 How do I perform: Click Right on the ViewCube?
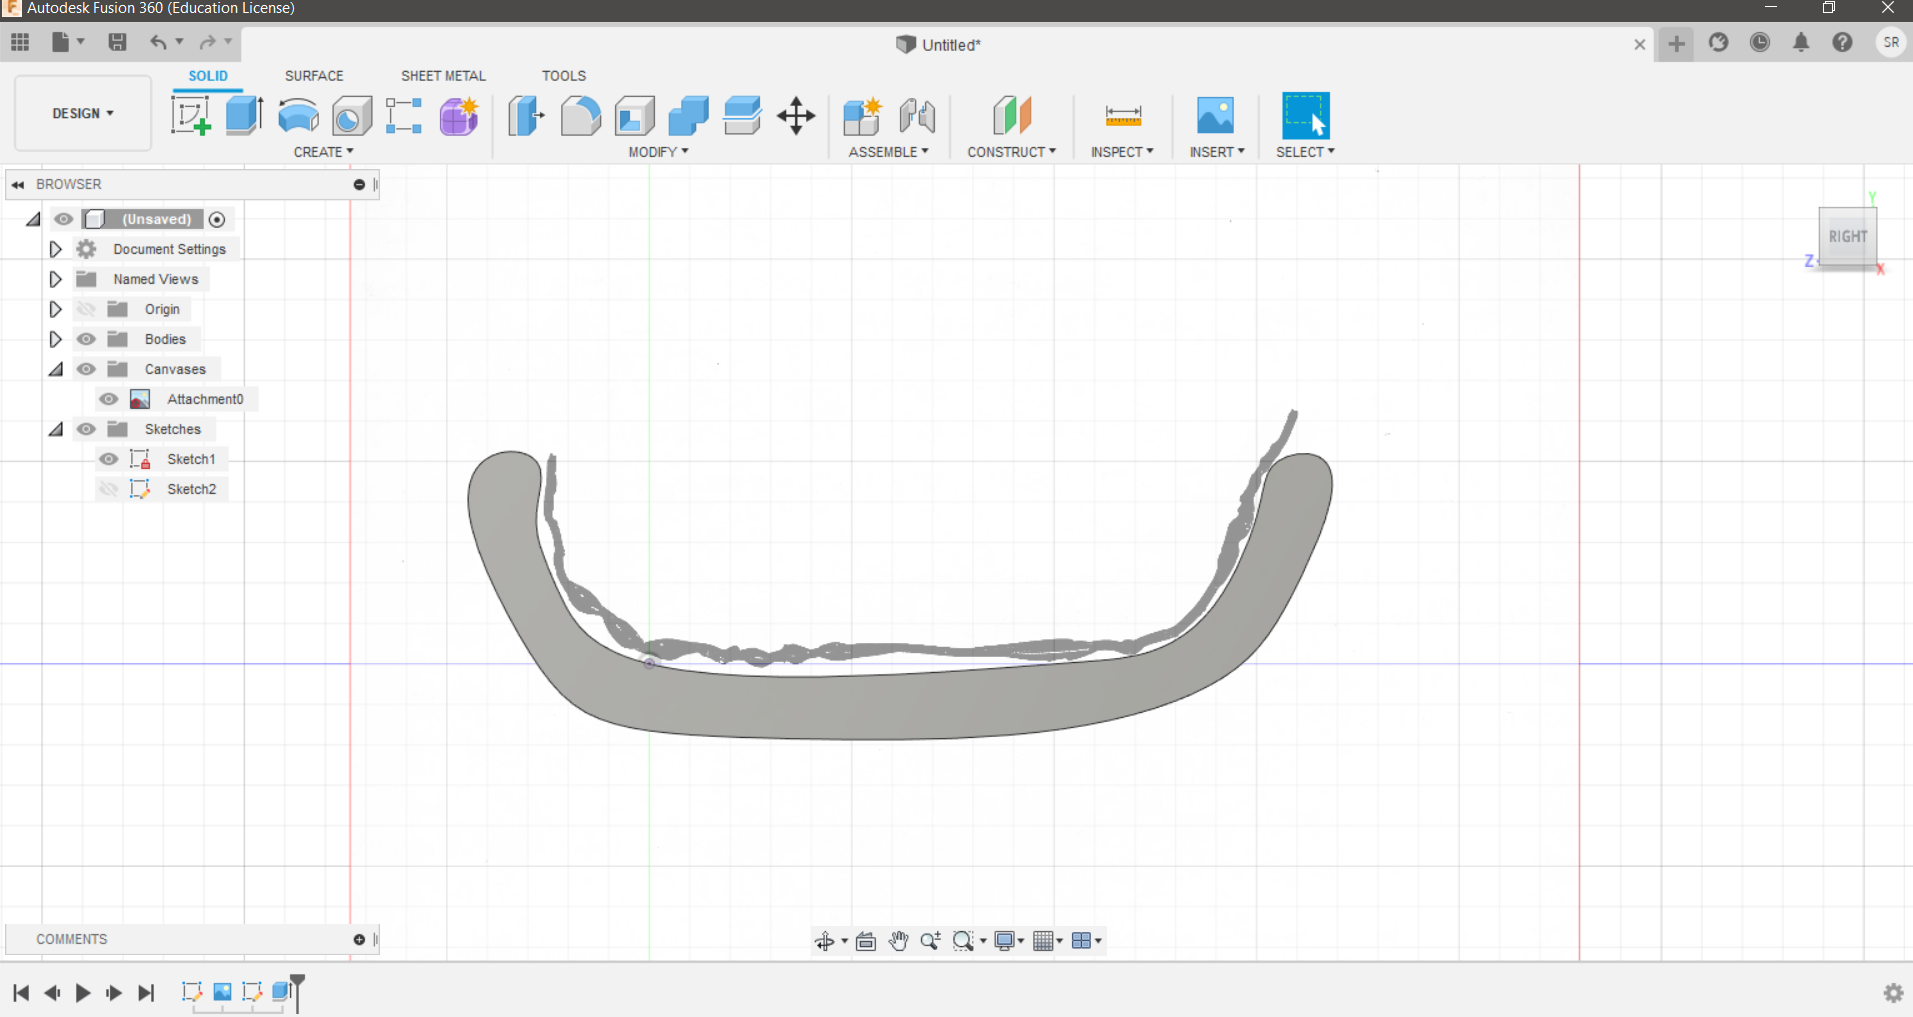tap(1849, 237)
